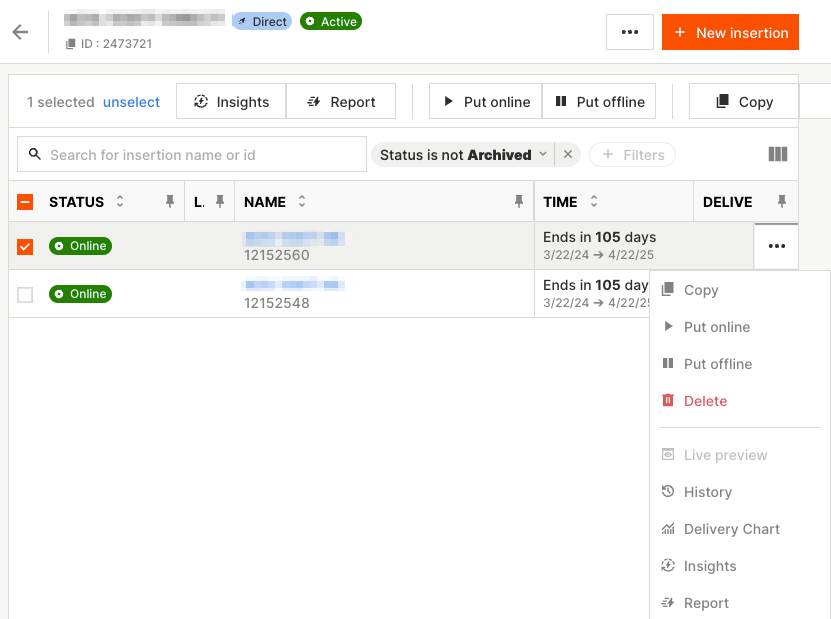Uncheck the first insertion row checkbox
This screenshot has width=831, height=619.
tap(26, 246)
